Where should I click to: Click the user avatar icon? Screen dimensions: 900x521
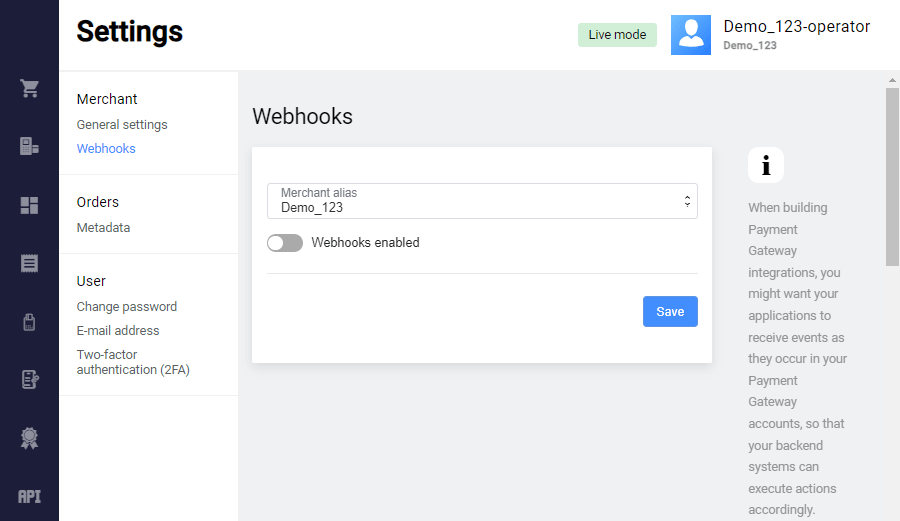(690, 35)
